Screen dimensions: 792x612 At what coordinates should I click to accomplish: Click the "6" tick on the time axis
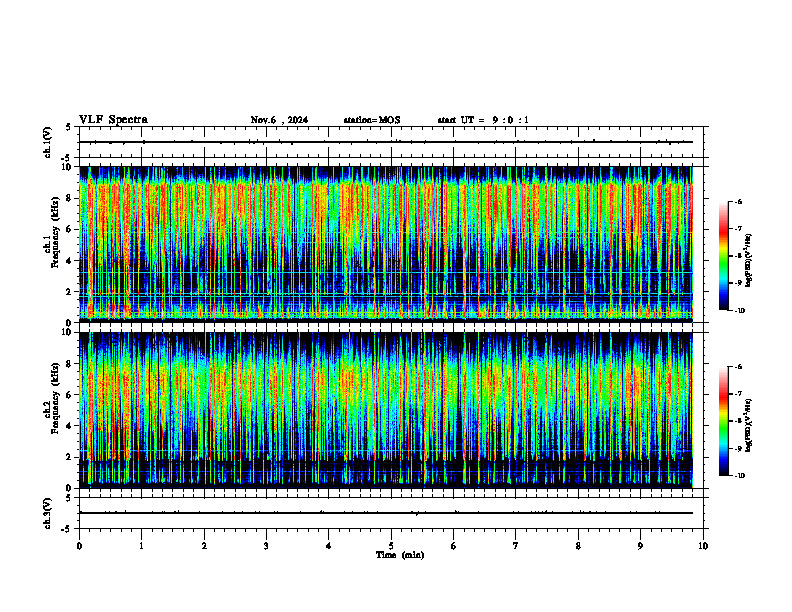pos(454,546)
